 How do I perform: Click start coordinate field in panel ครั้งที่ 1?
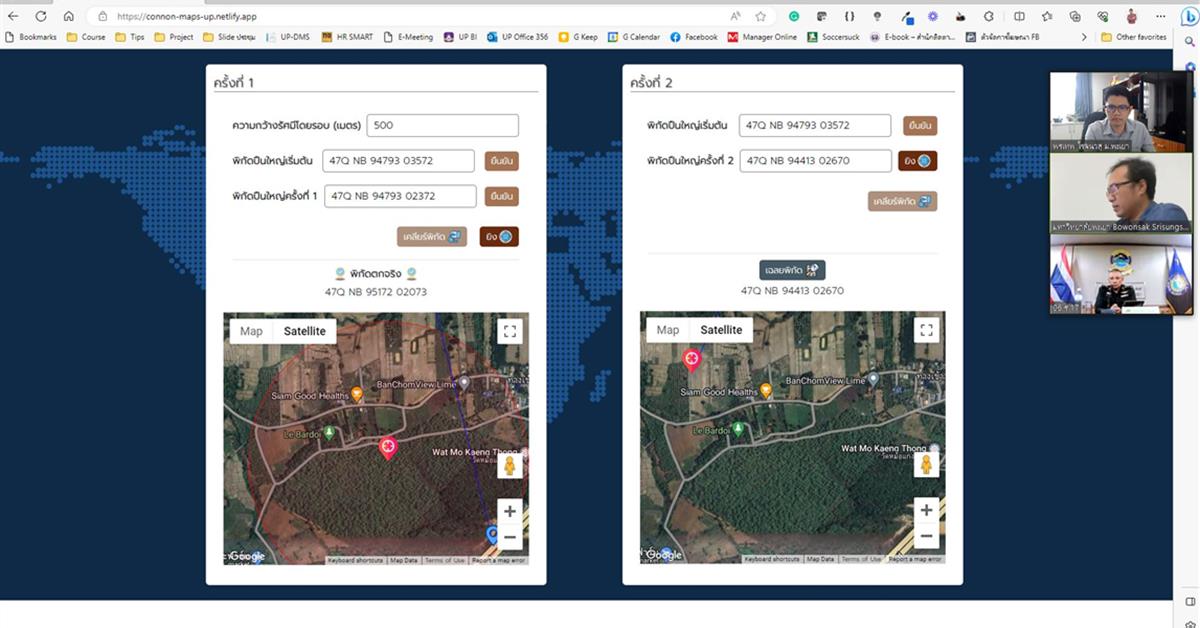pyautogui.click(x=398, y=161)
